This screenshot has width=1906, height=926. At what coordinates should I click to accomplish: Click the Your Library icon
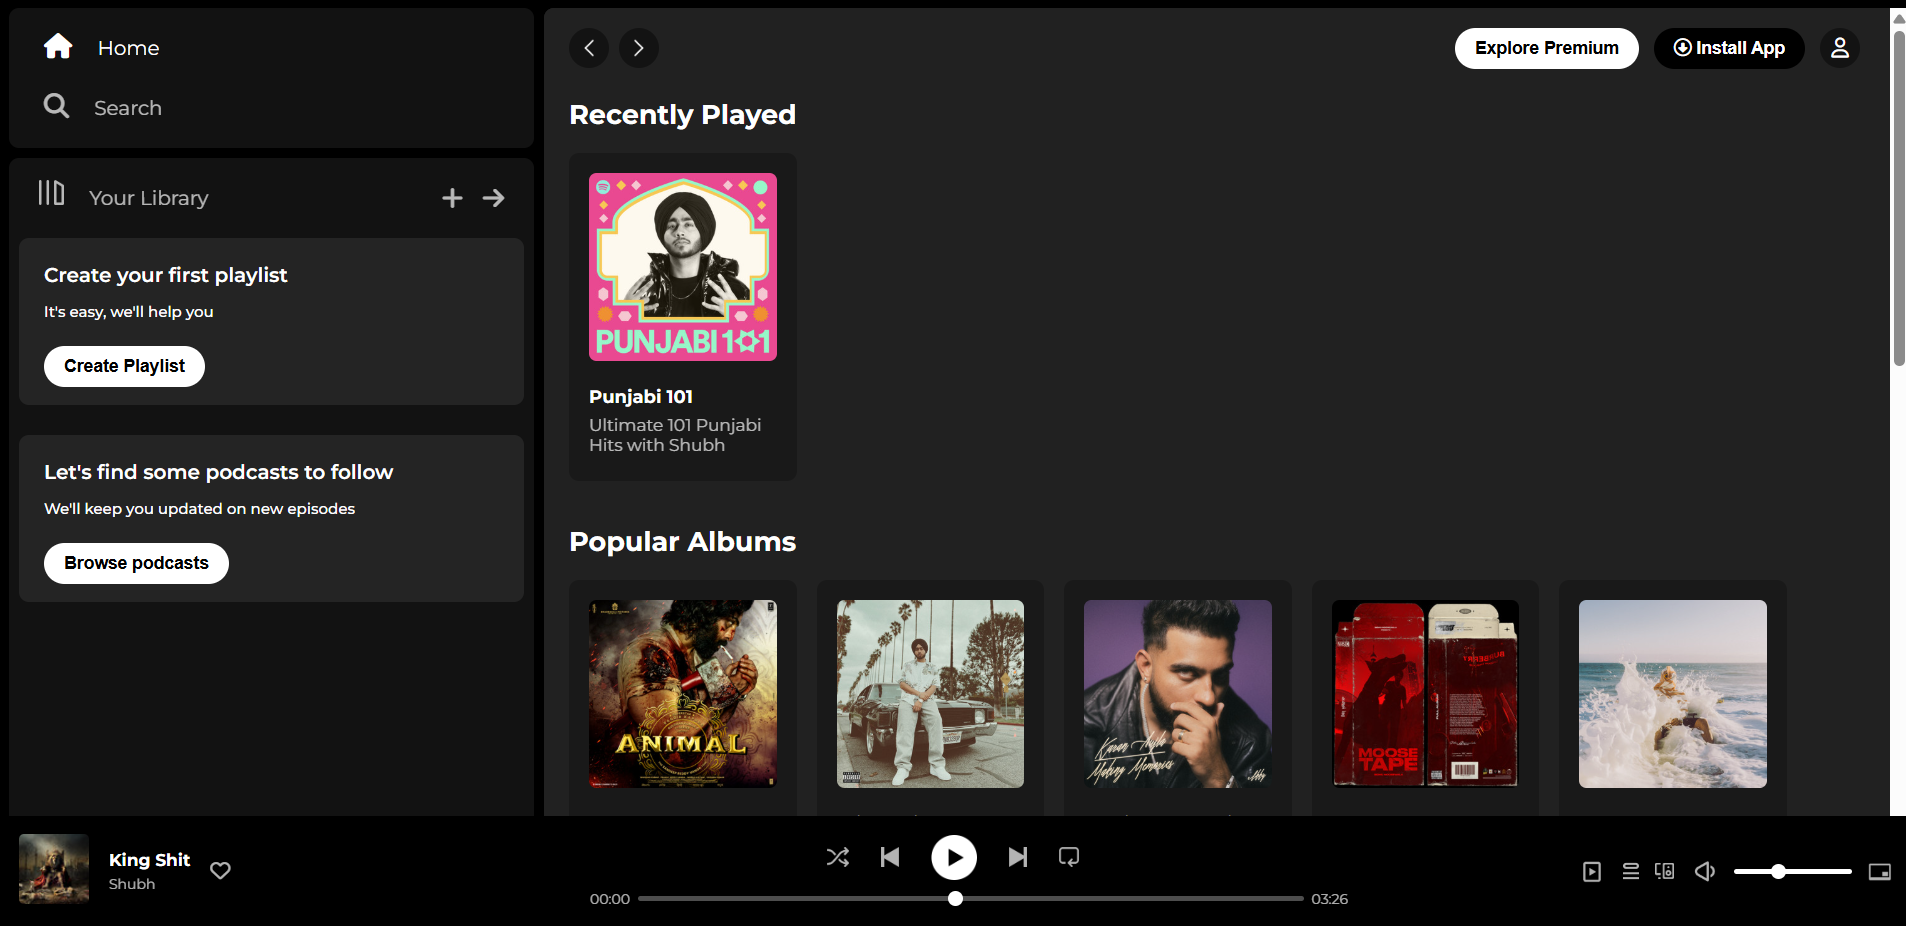click(x=51, y=193)
